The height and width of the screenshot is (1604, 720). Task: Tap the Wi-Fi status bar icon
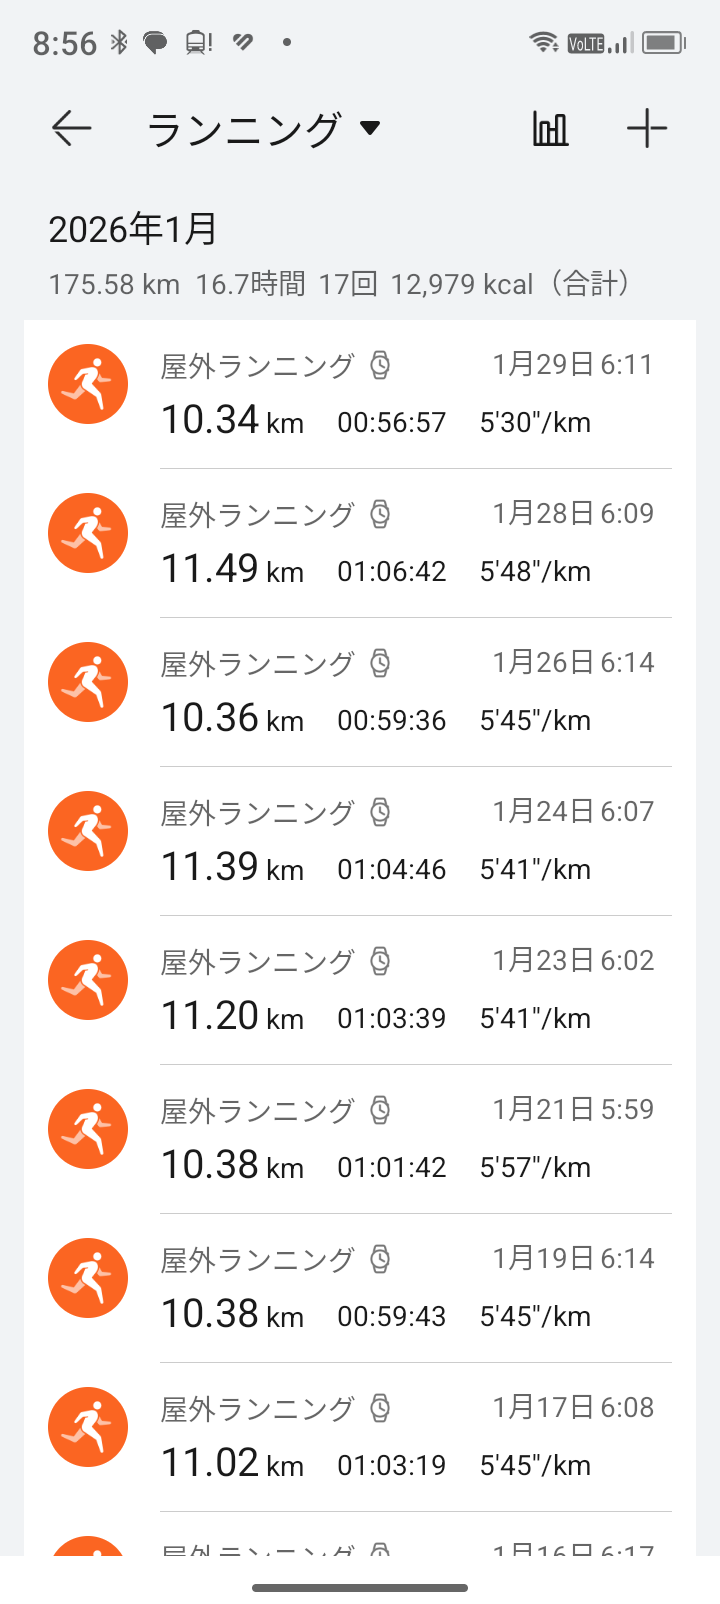544,42
